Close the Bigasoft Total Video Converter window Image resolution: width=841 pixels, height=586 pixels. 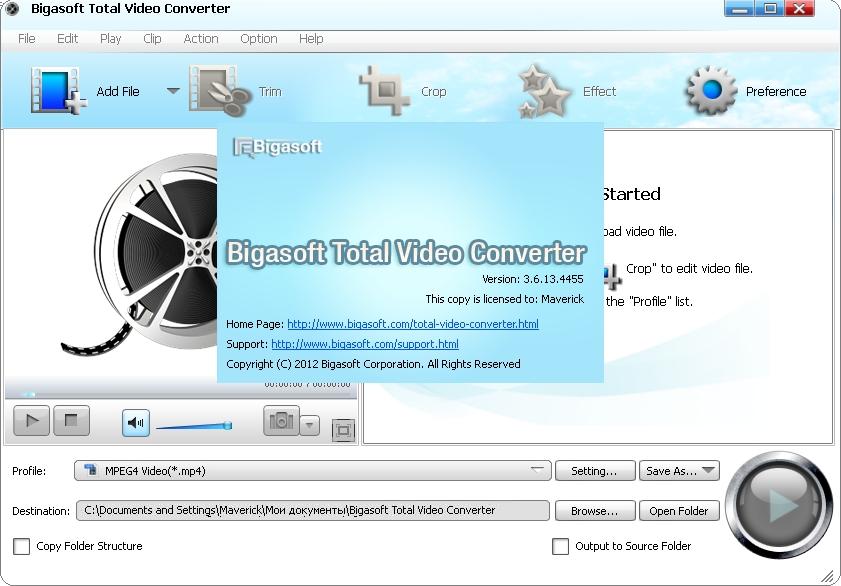800,9
